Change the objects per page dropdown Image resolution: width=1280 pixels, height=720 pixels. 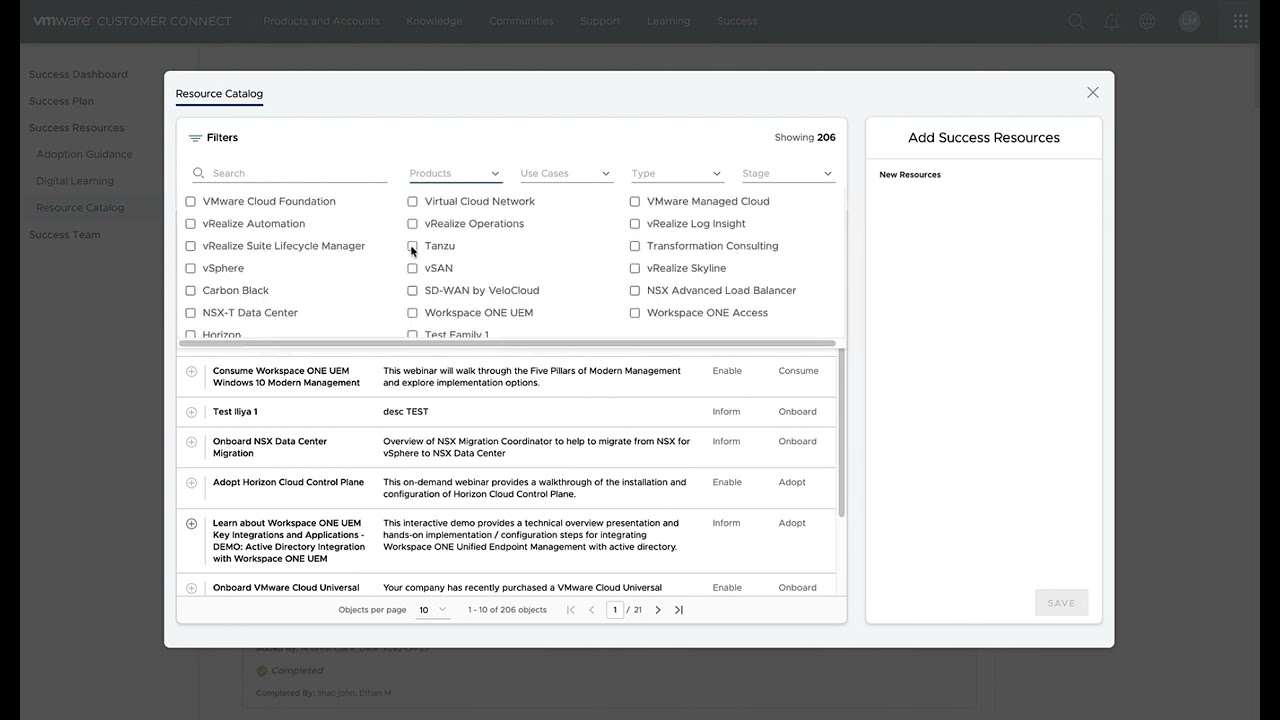(432, 610)
